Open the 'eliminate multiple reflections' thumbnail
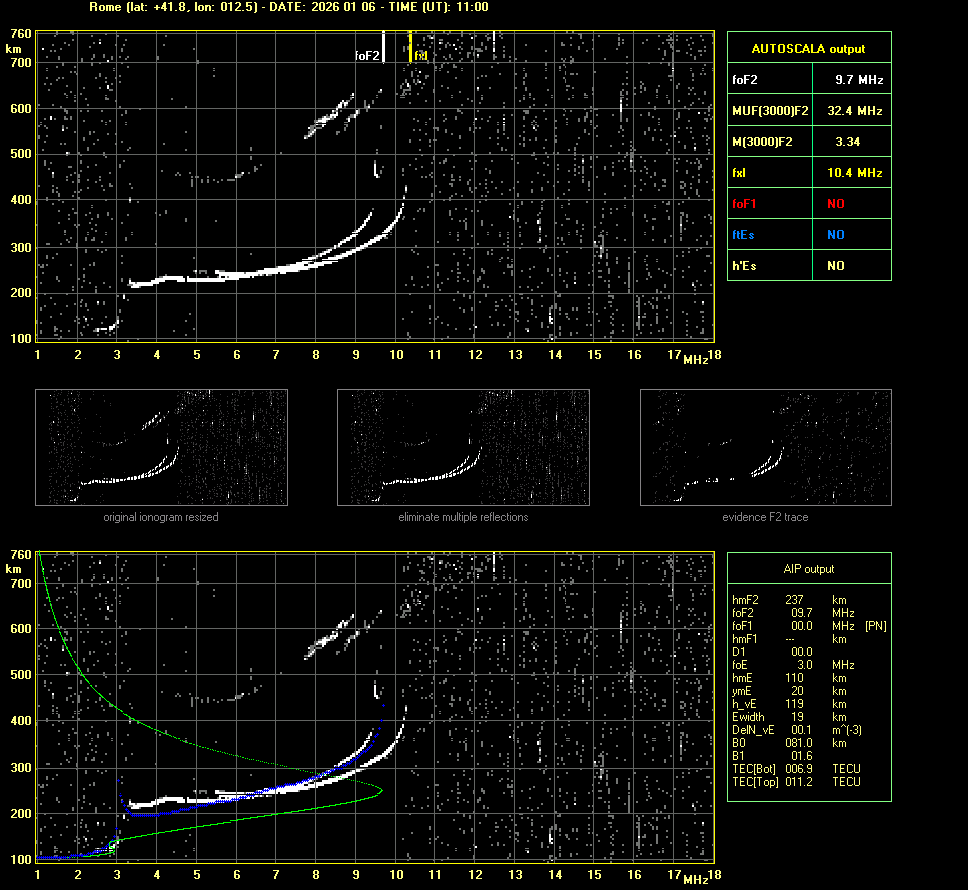 463,447
